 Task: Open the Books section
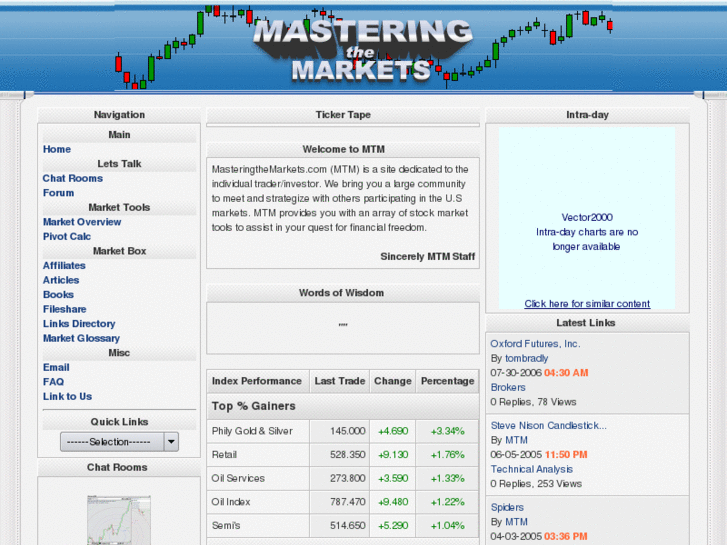click(x=58, y=295)
